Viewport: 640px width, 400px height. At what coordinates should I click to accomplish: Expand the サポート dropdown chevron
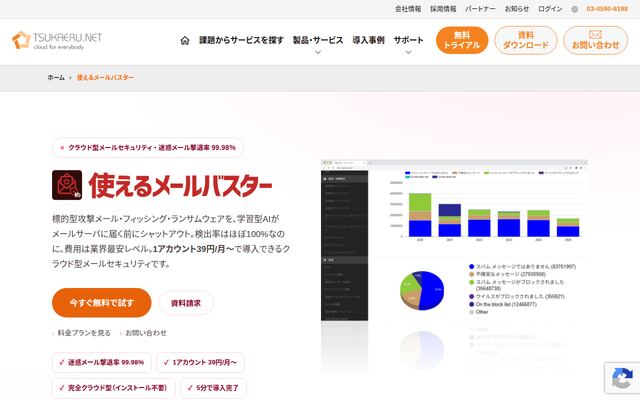coord(408,52)
